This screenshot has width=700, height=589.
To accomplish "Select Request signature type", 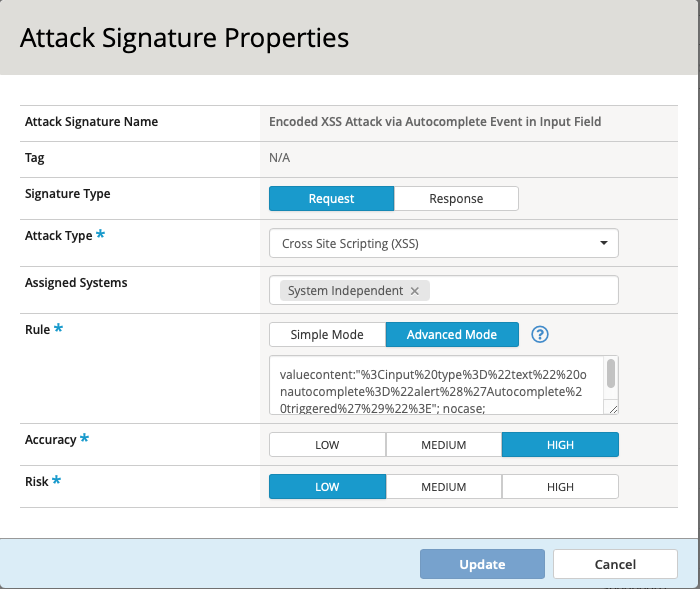I will pyautogui.click(x=331, y=199).
